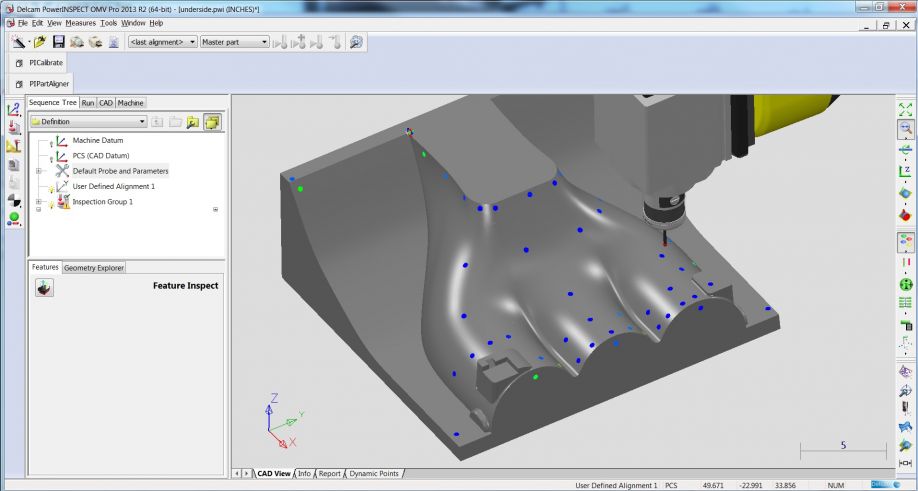Open the Master part dropdown
The image size is (918, 491).
pyautogui.click(x=234, y=42)
